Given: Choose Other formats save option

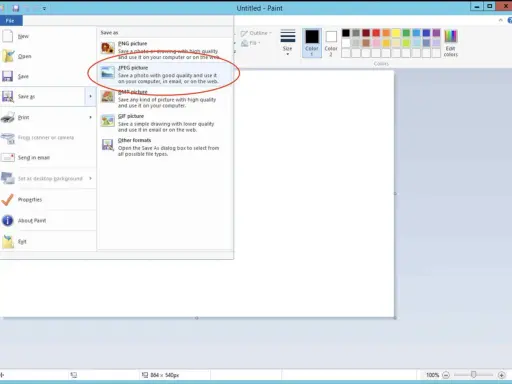Looking at the screenshot, I should 165,147.
